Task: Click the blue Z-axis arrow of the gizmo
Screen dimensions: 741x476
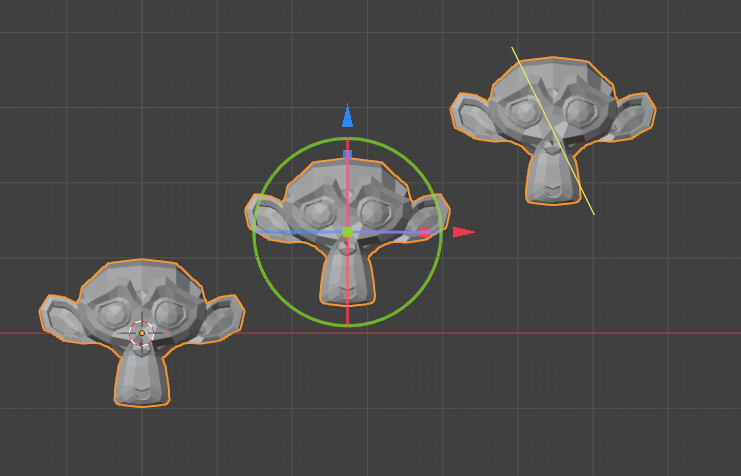Action: (x=347, y=116)
